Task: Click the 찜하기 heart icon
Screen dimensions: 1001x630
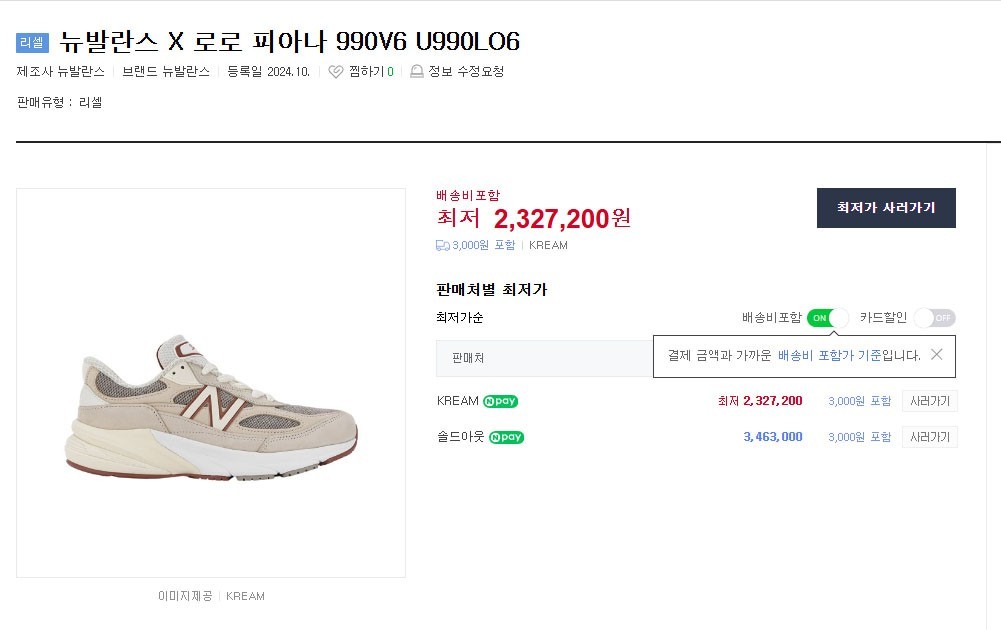Action: 336,72
